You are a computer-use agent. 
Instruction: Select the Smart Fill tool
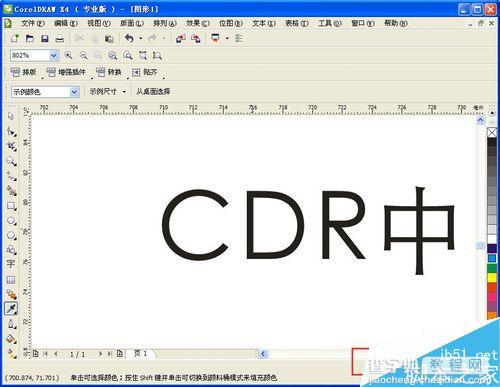11,191
